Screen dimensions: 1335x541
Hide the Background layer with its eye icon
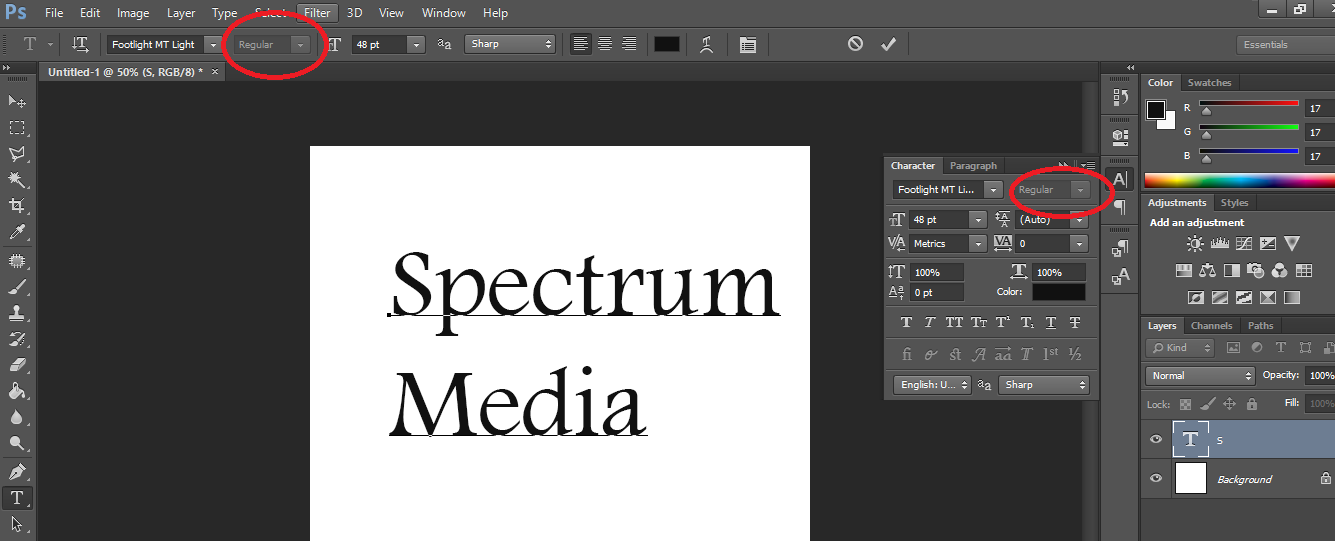point(1156,479)
